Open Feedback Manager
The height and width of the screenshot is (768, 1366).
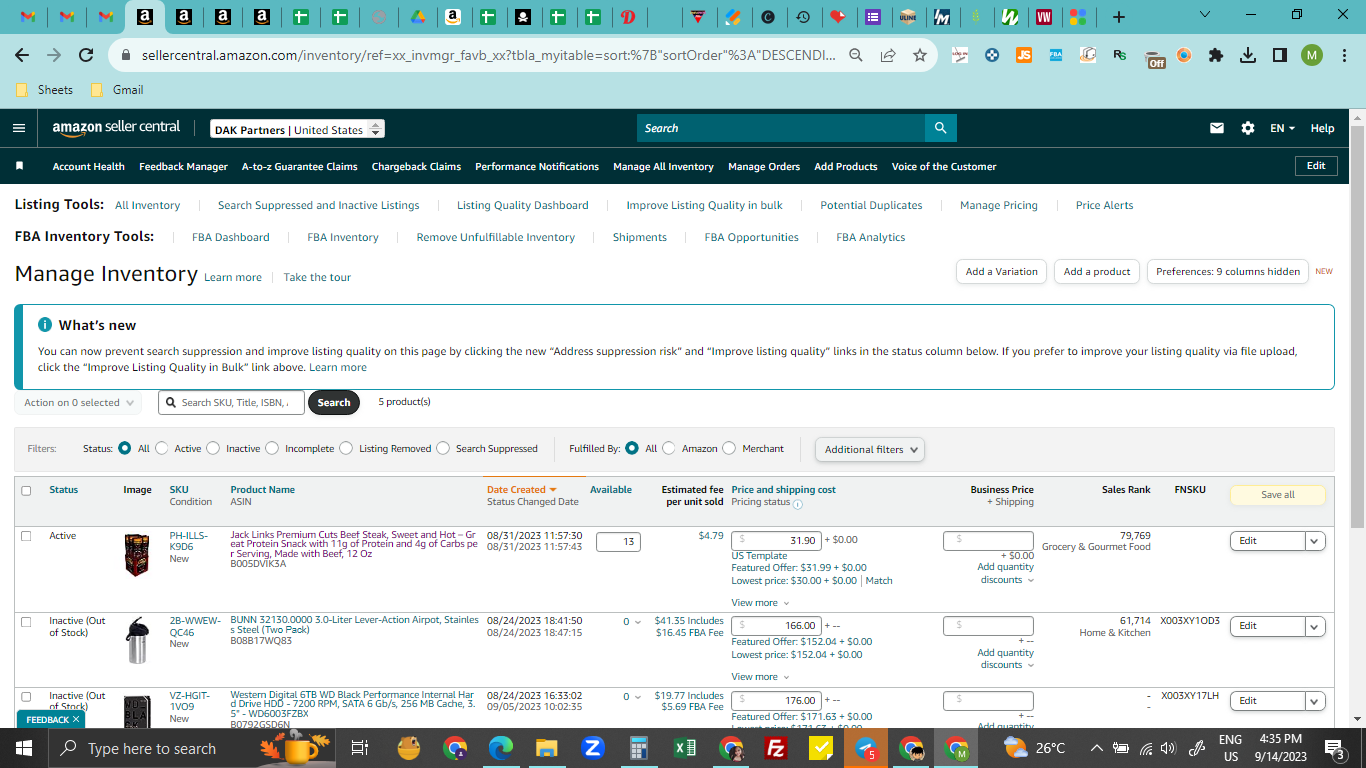(183, 167)
